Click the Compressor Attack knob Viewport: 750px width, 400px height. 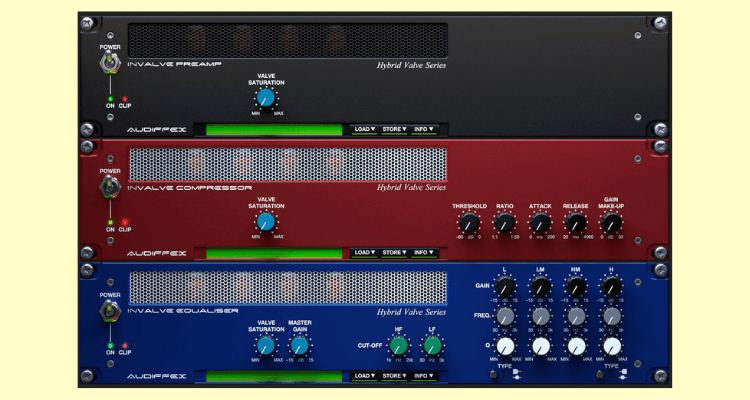540,223
